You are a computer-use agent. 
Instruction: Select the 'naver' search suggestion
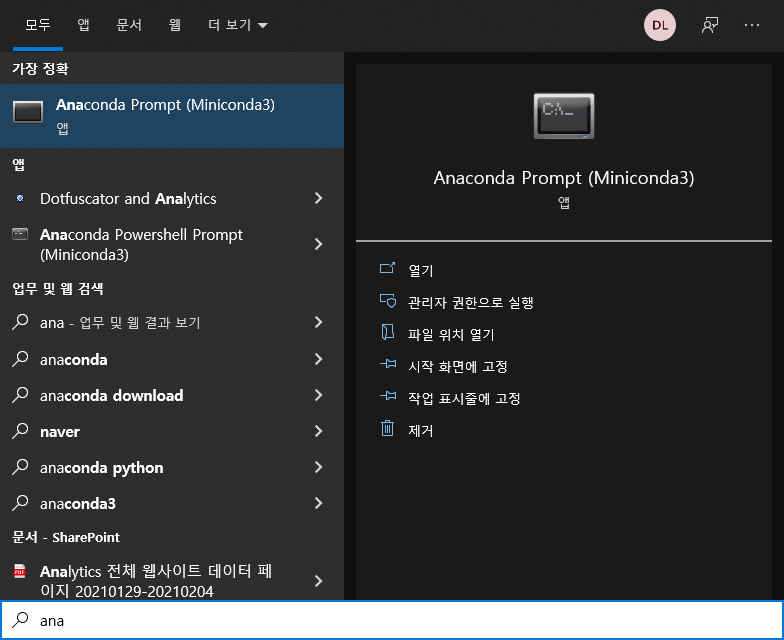click(60, 432)
